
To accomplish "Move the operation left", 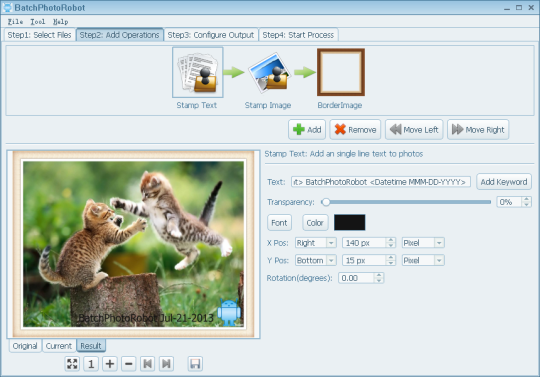I will (414, 129).
